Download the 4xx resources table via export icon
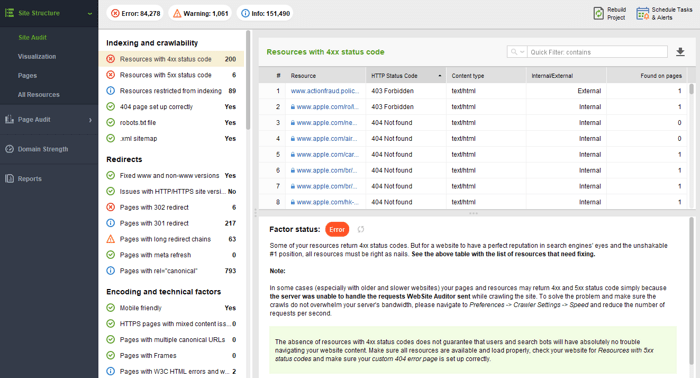 point(680,52)
